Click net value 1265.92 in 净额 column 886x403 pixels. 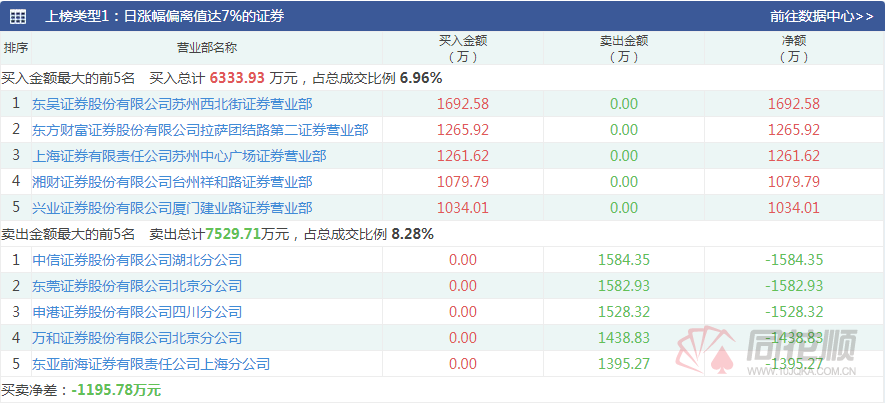[794, 130]
